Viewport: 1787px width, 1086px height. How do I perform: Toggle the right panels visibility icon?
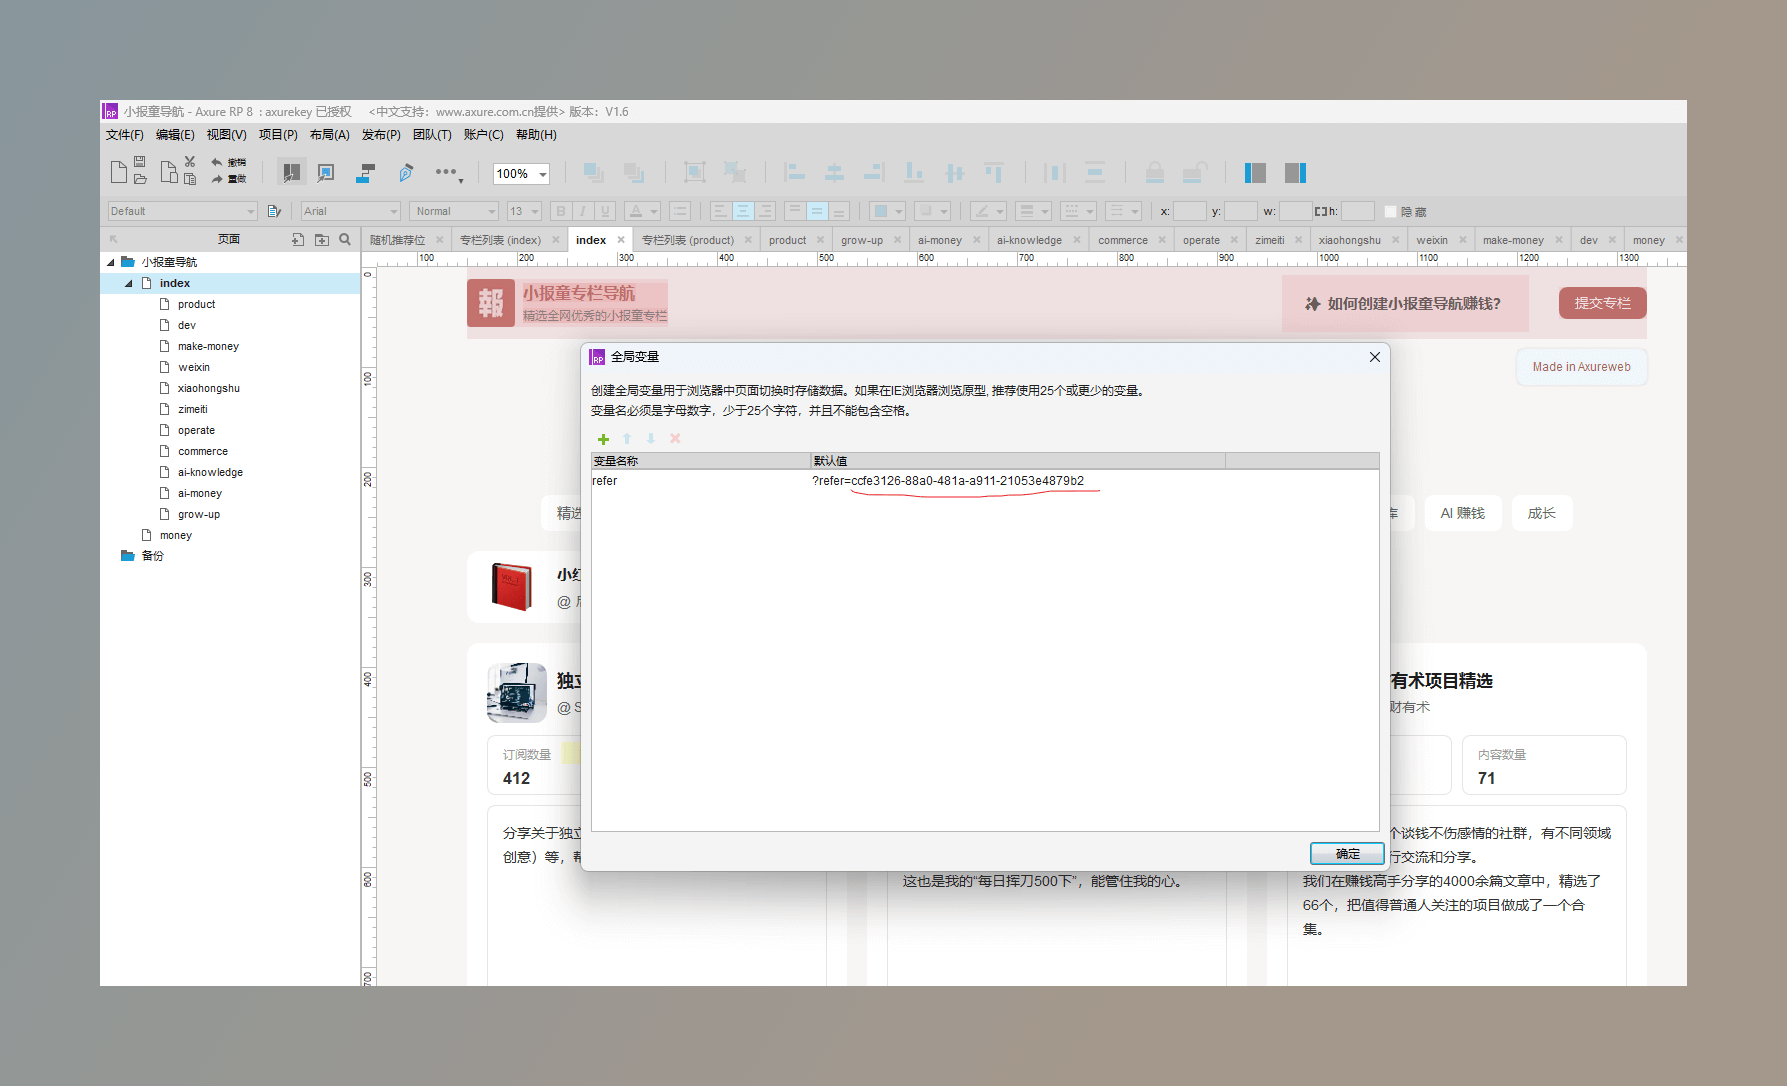[x=1295, y=173]
